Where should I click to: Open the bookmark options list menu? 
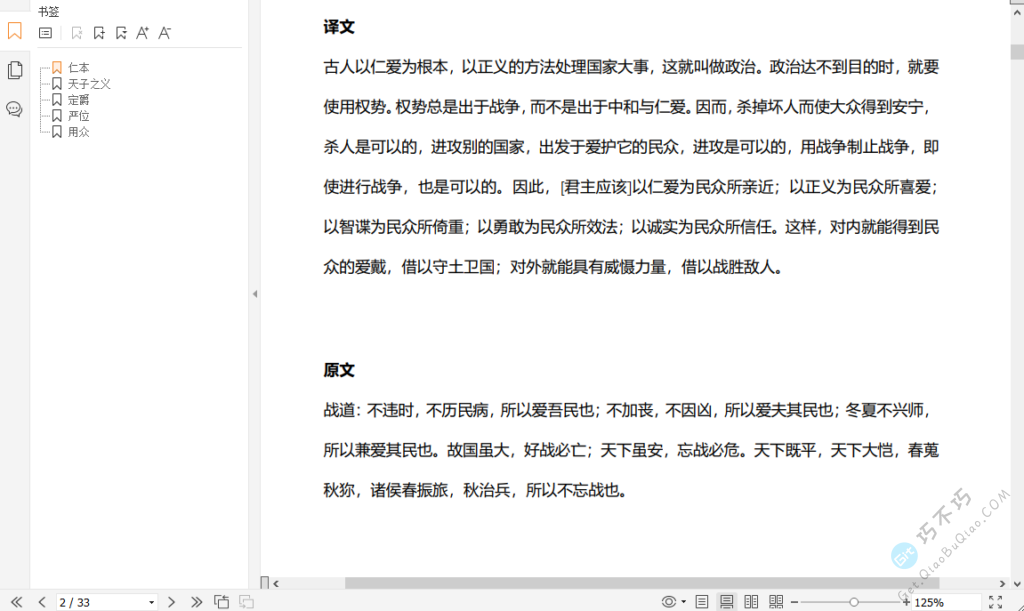(x=45, y=33)
